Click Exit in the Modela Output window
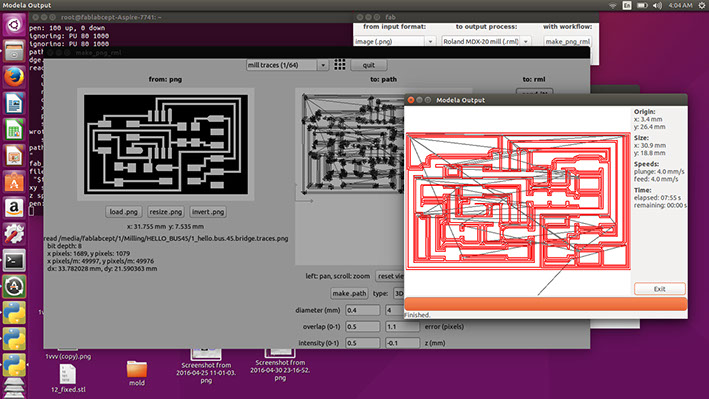This screenshot has width=709, height=399. [x=660, y=289]
